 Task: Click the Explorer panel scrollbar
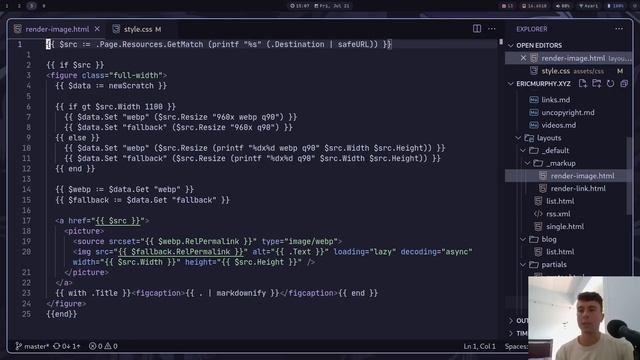pyautogui.click(x=629, y=176)
